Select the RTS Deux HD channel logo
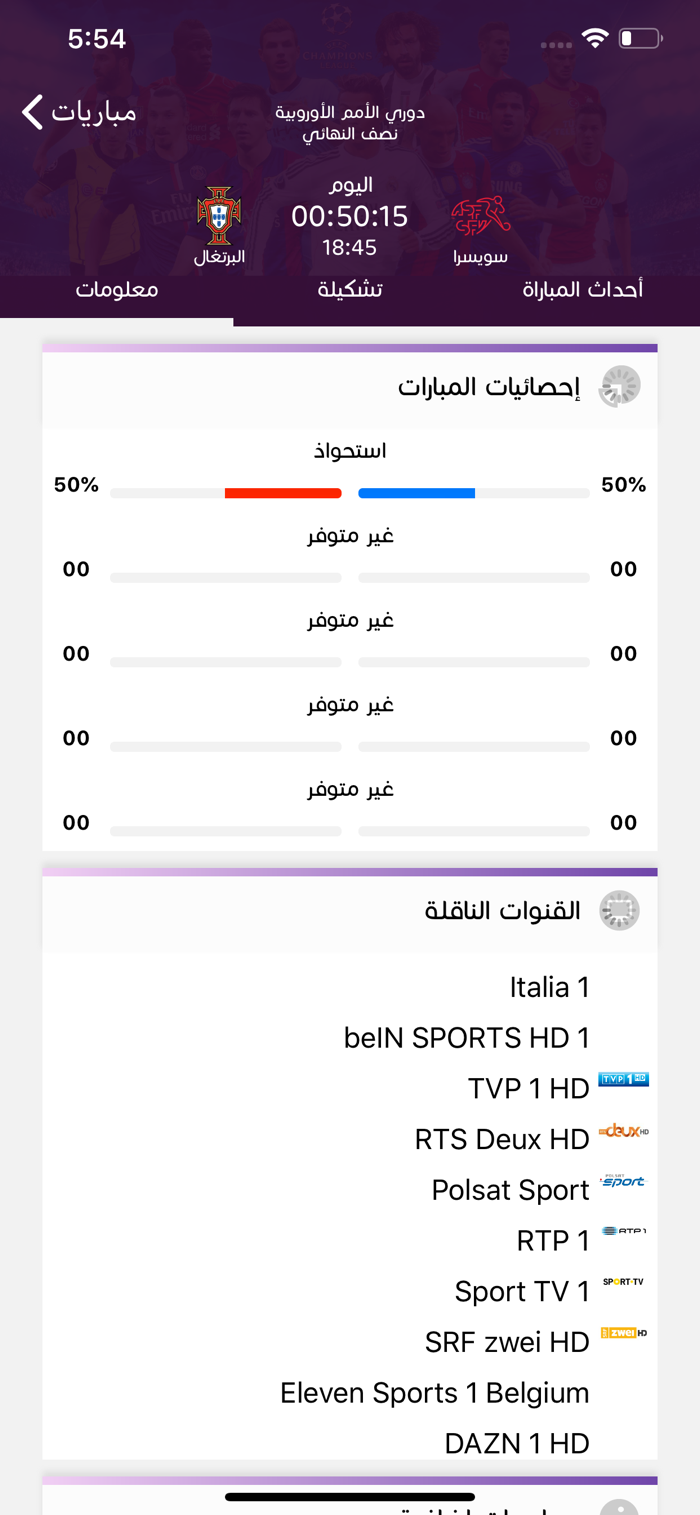The height and width of the screenshot is (1515, 700). coord(624,1131)
